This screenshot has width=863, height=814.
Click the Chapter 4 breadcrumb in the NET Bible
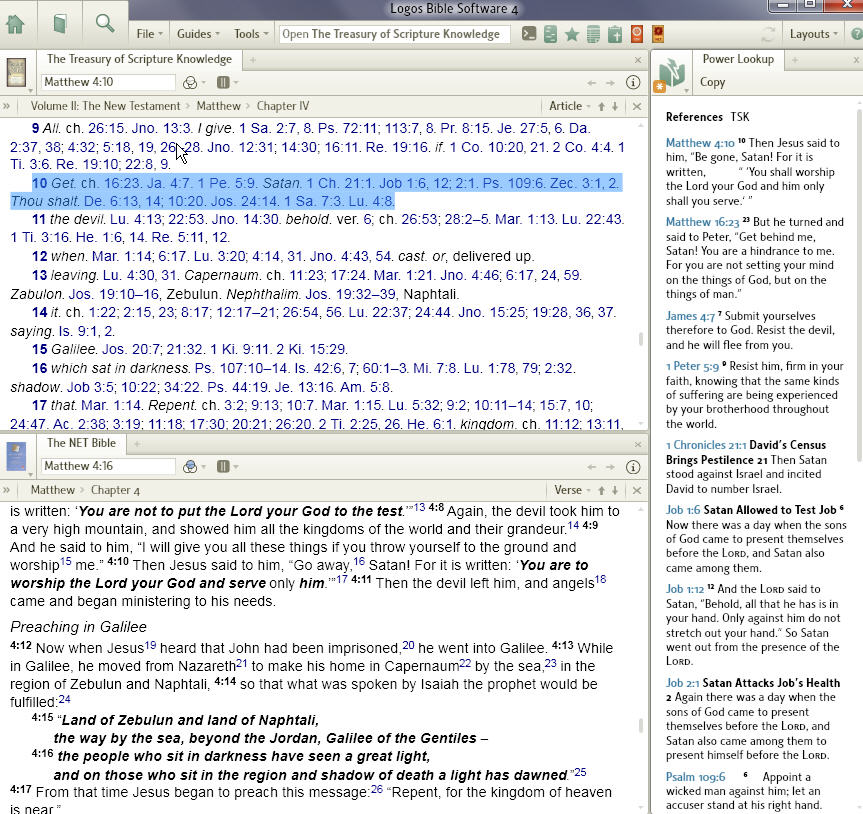(x=115, y=490)
